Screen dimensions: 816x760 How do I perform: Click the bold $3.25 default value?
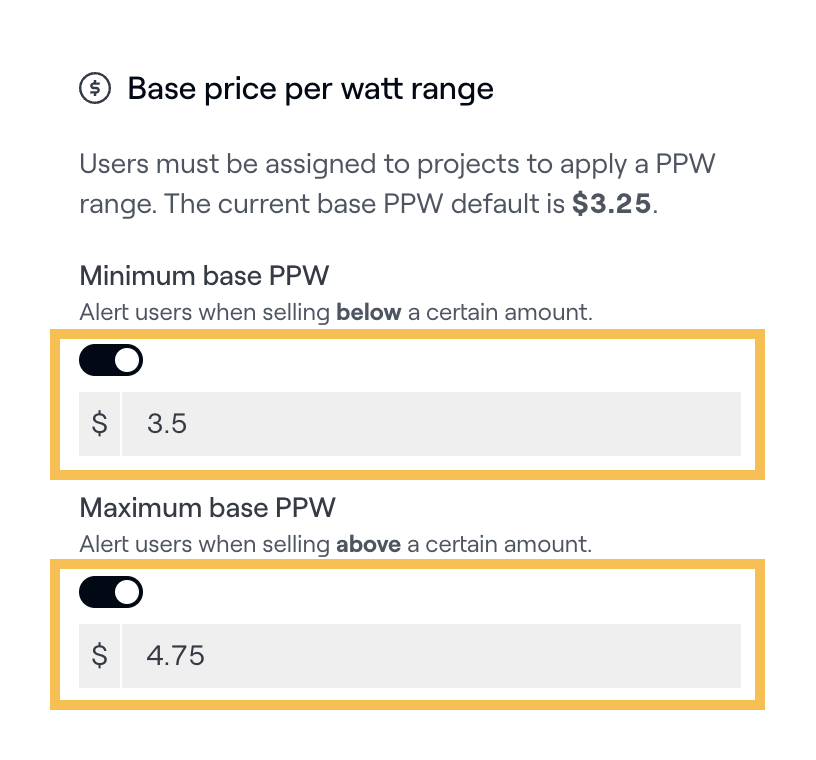[x=611, y=204]
